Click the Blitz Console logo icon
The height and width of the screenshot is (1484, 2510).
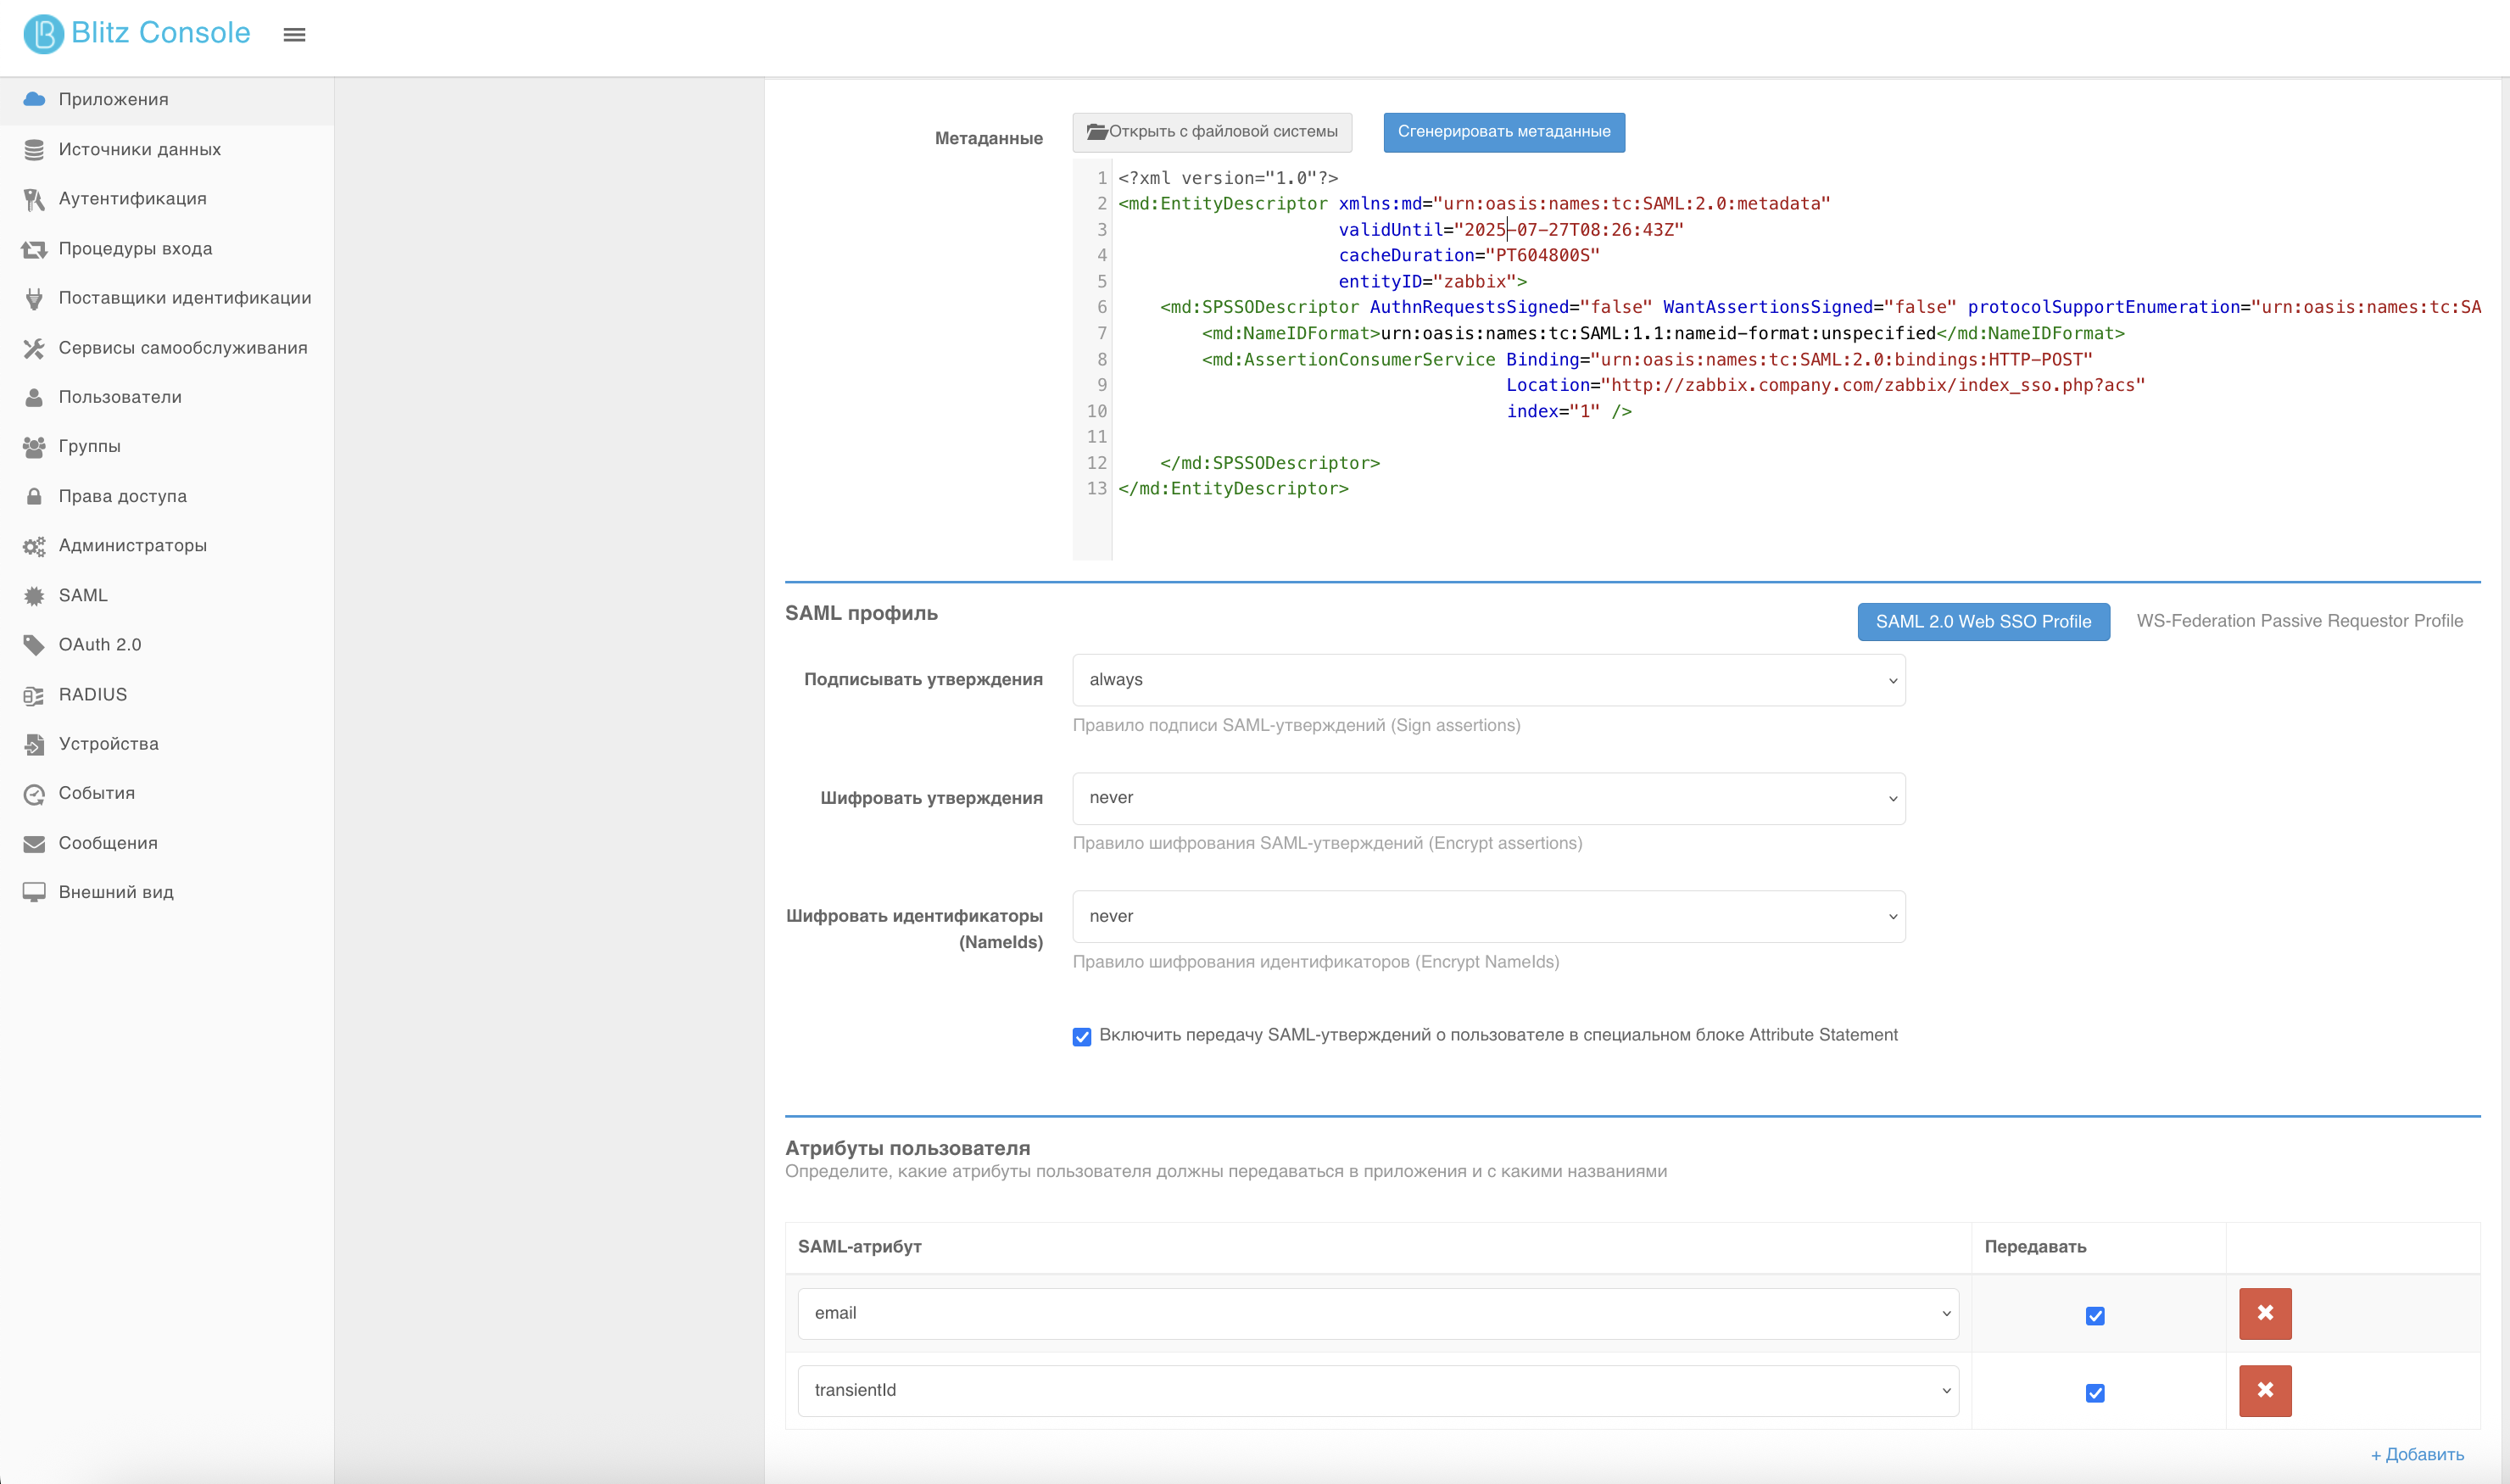pos(43,34)
